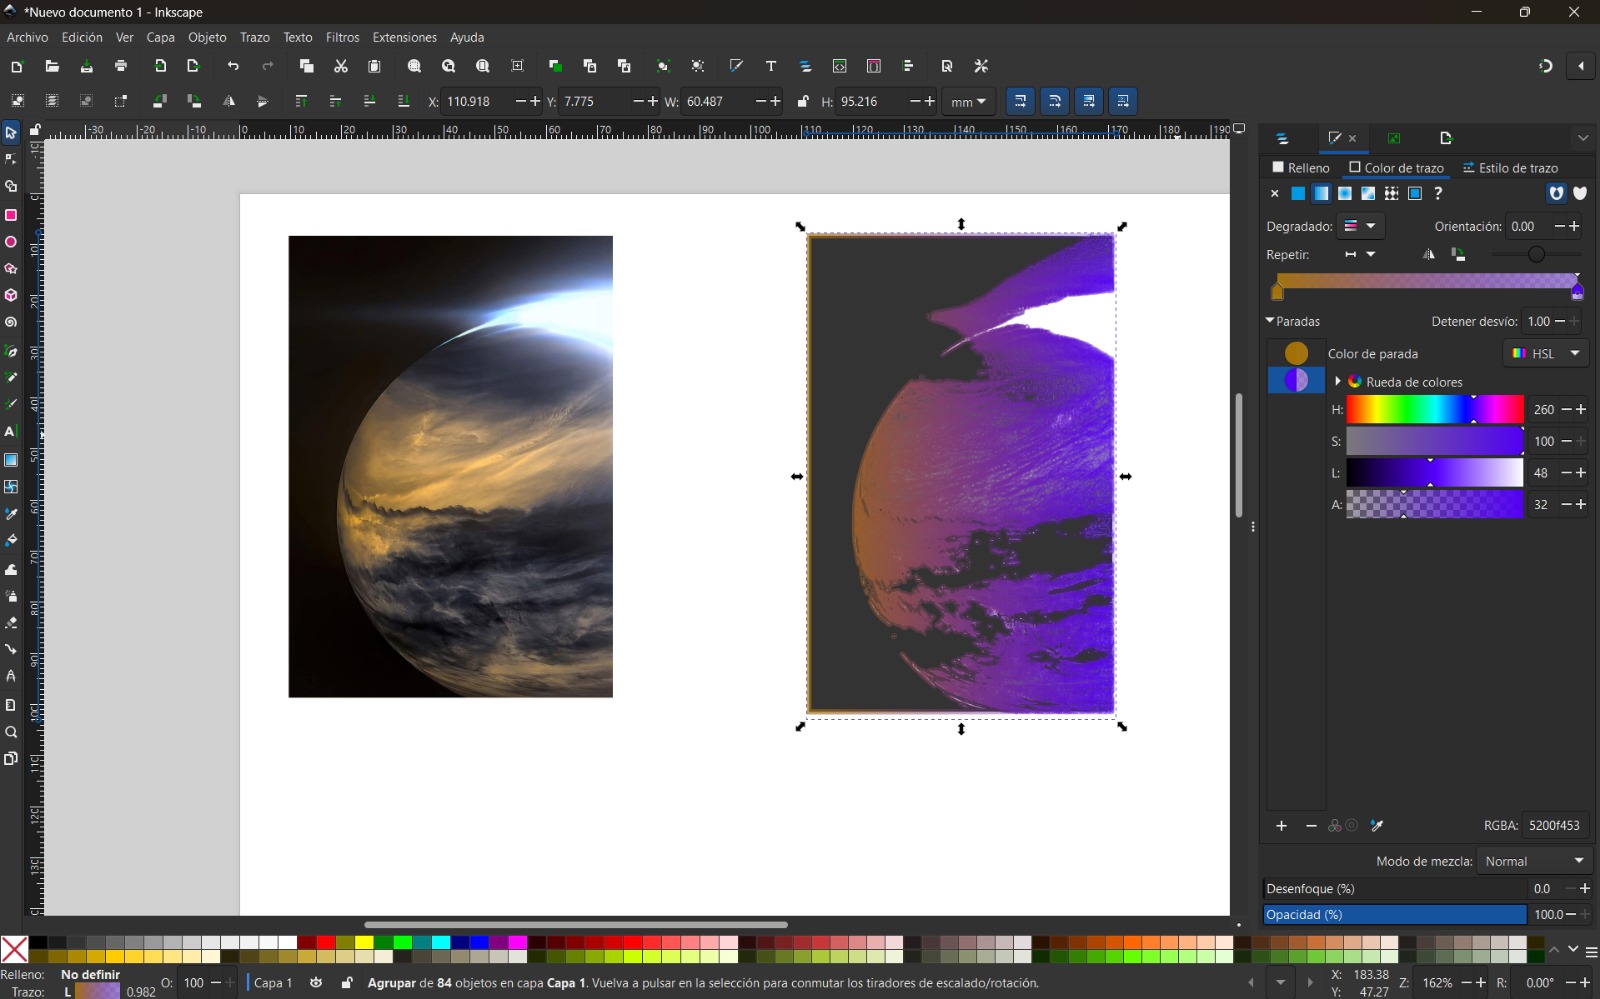
Task: Collapse the Paradas section
Action: click(x=1270, y=321)
